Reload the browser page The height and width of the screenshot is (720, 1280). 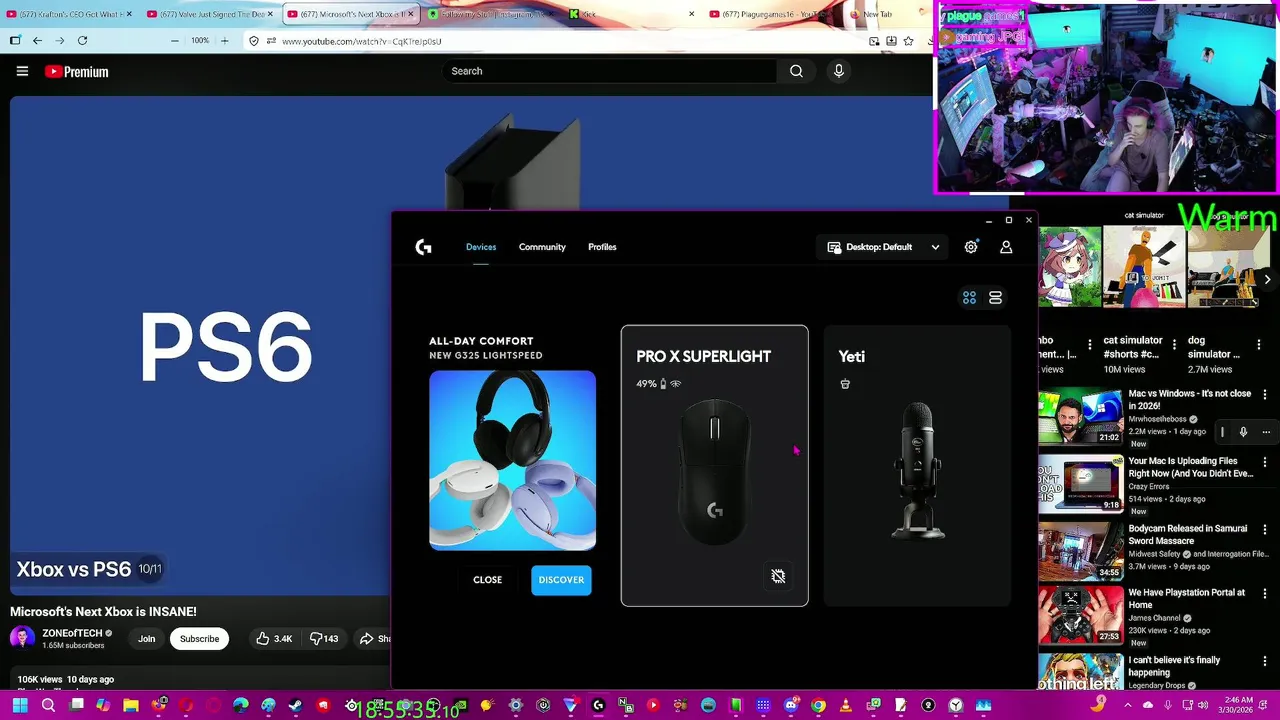[82, 41]
